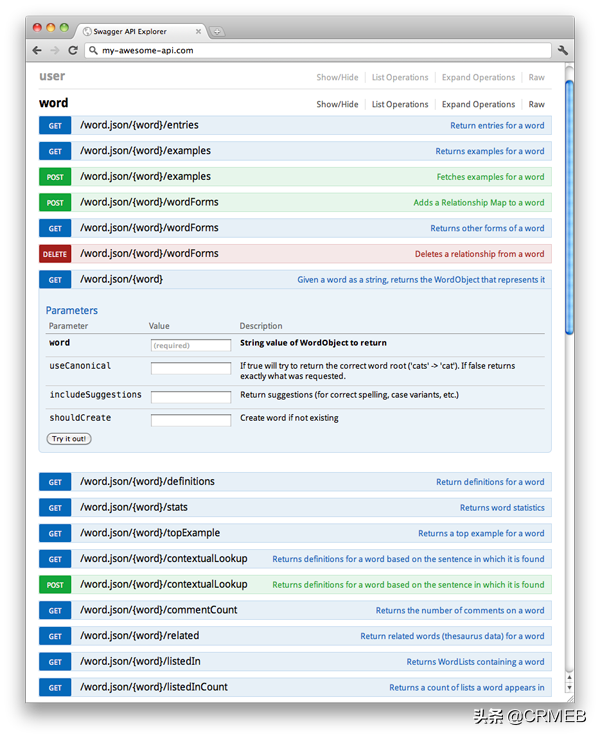Image resolution: width=600 pixels, height=738 pixels.
Task: Click GET badge for contextualLookup
Action: (55, 559)
